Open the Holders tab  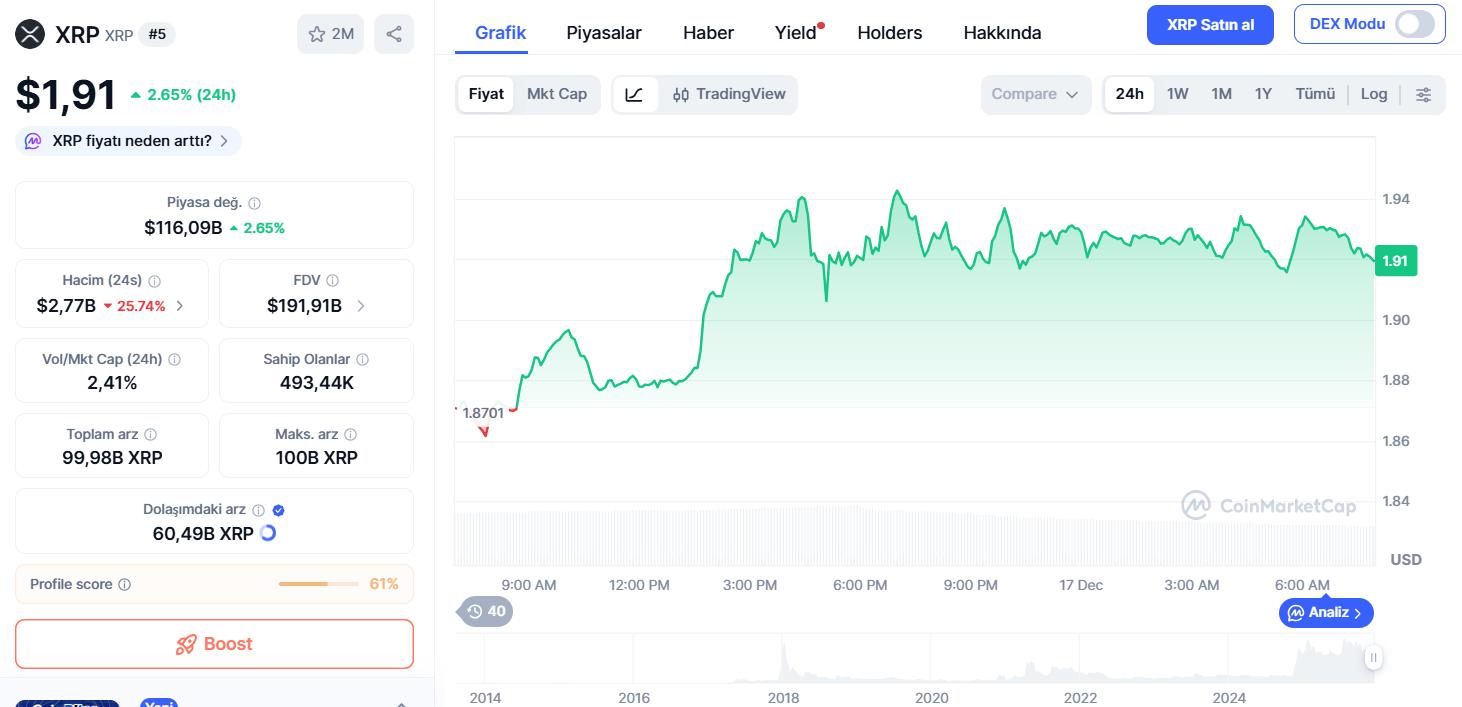pyautogui.click(x=890, y=32)
